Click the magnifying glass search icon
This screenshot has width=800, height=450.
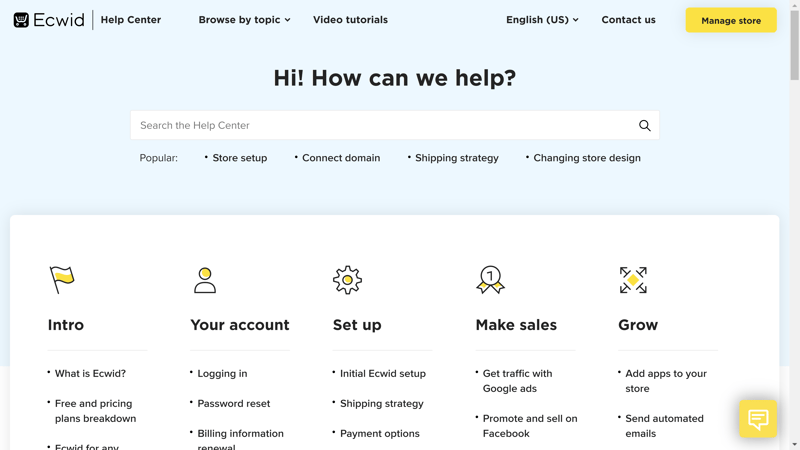click(644, 126)
